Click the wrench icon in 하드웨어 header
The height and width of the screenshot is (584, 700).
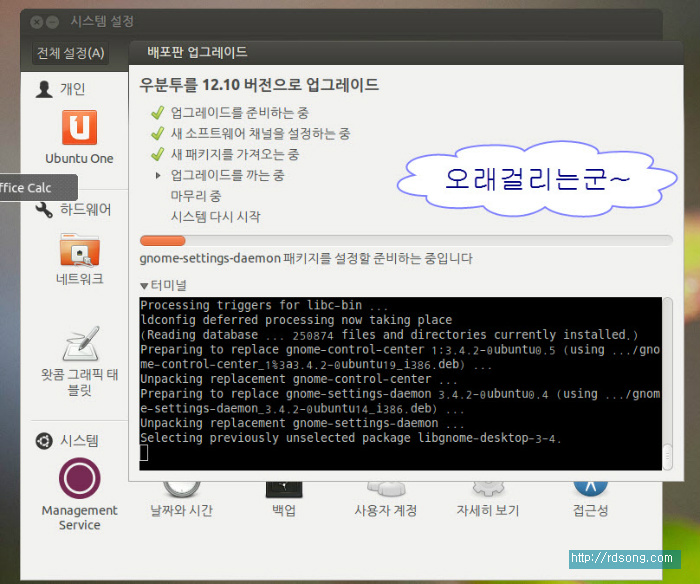pyautogui.click(x=44, y=210)
